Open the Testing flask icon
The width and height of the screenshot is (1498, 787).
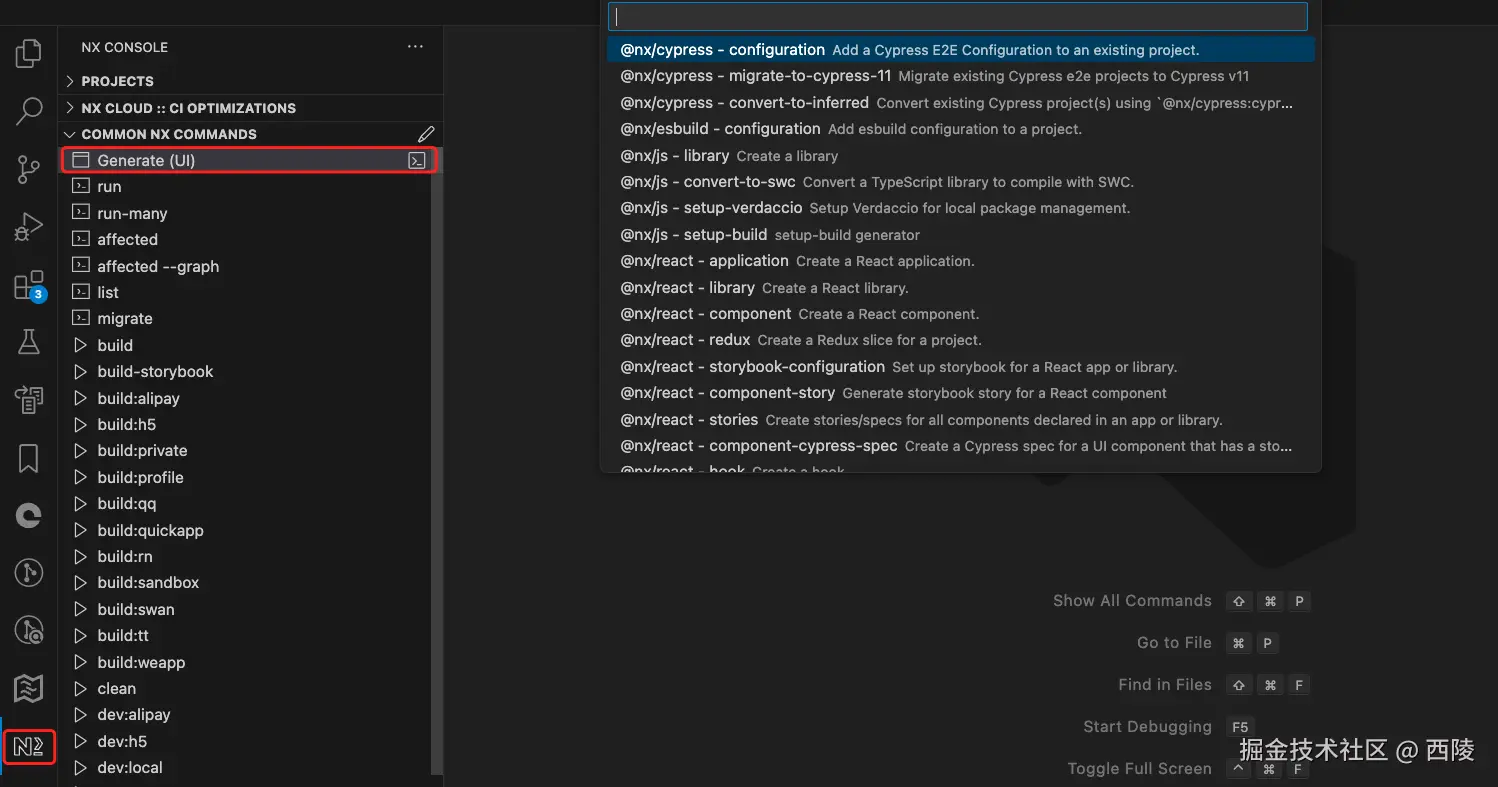click(29, 343)
